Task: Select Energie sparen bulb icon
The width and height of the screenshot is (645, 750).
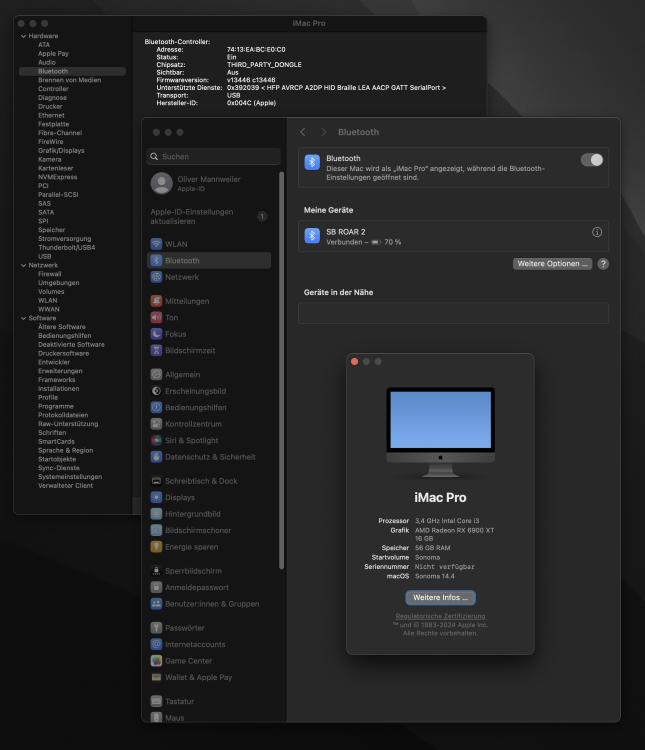Action: (x=156, y=547)
